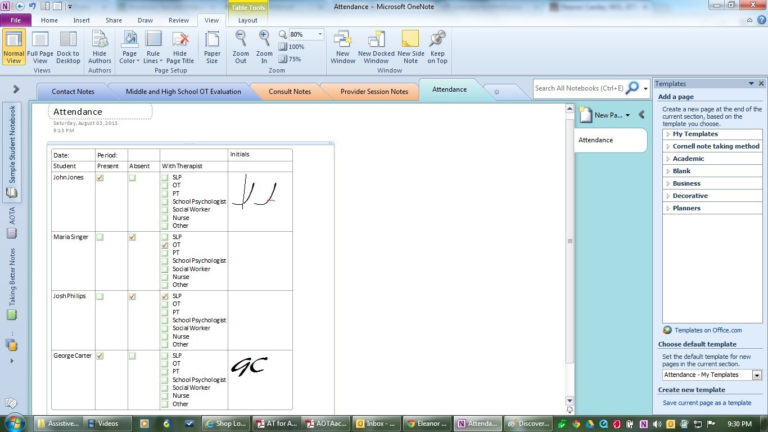Image resolution: width=768 pixels, height=432 pixels.
Task: Click the Undo button in title bar
Action: coord(32,6)
